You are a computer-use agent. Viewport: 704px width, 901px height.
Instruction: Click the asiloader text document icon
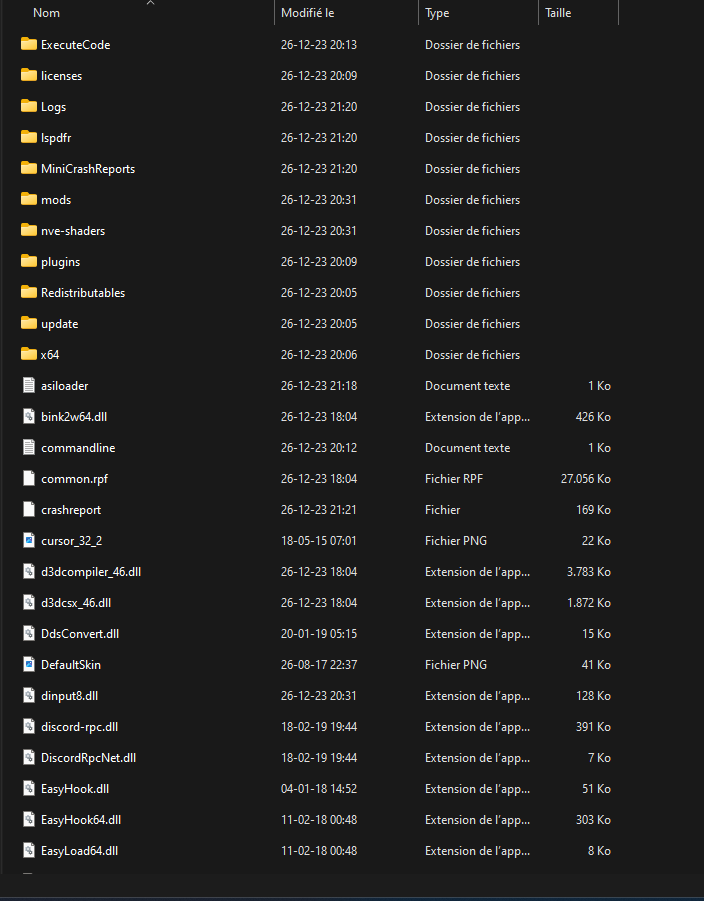click(x=29, y=386)
